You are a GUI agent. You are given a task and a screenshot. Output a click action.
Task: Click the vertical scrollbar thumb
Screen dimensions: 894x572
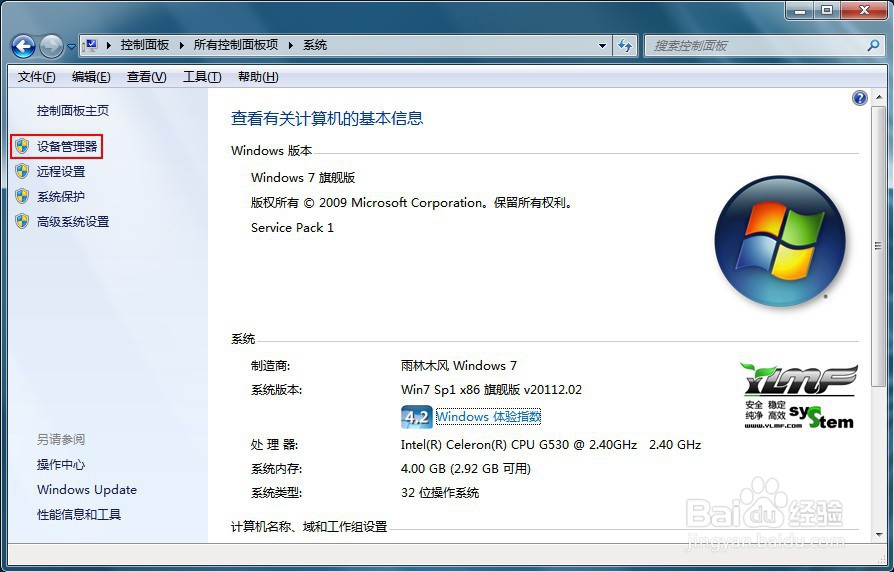tap(878, 246)
